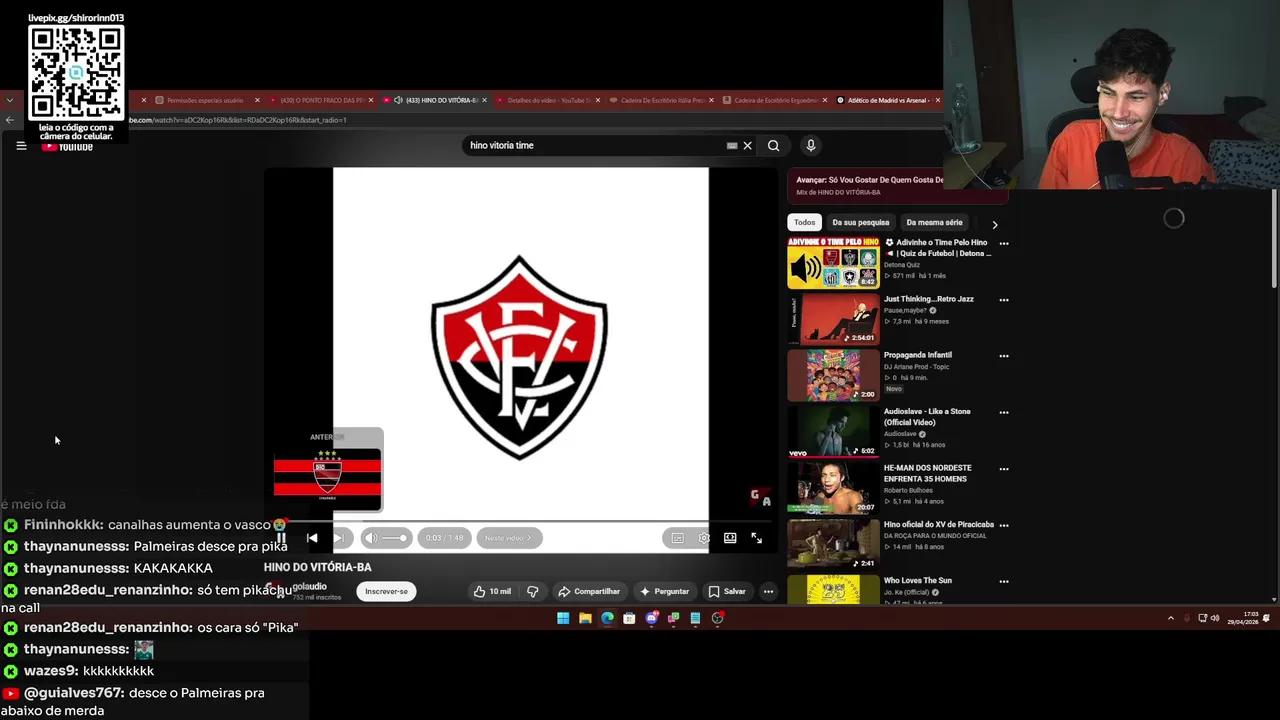Open the 'Neste vídeo' chapter chip
Image resolution: width=1280 pixels, height=720 pixels.
coord(509,538)
